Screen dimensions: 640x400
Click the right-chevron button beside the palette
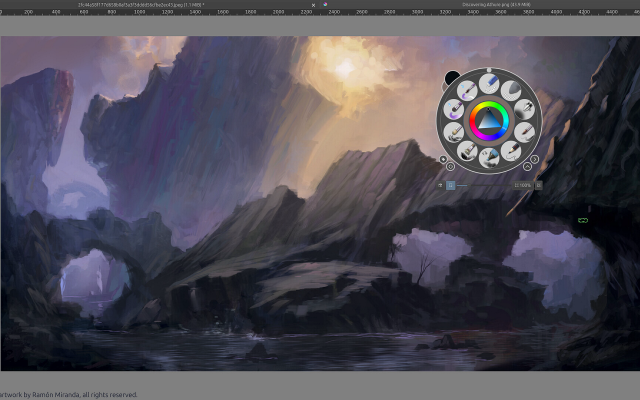coord(534,159)
